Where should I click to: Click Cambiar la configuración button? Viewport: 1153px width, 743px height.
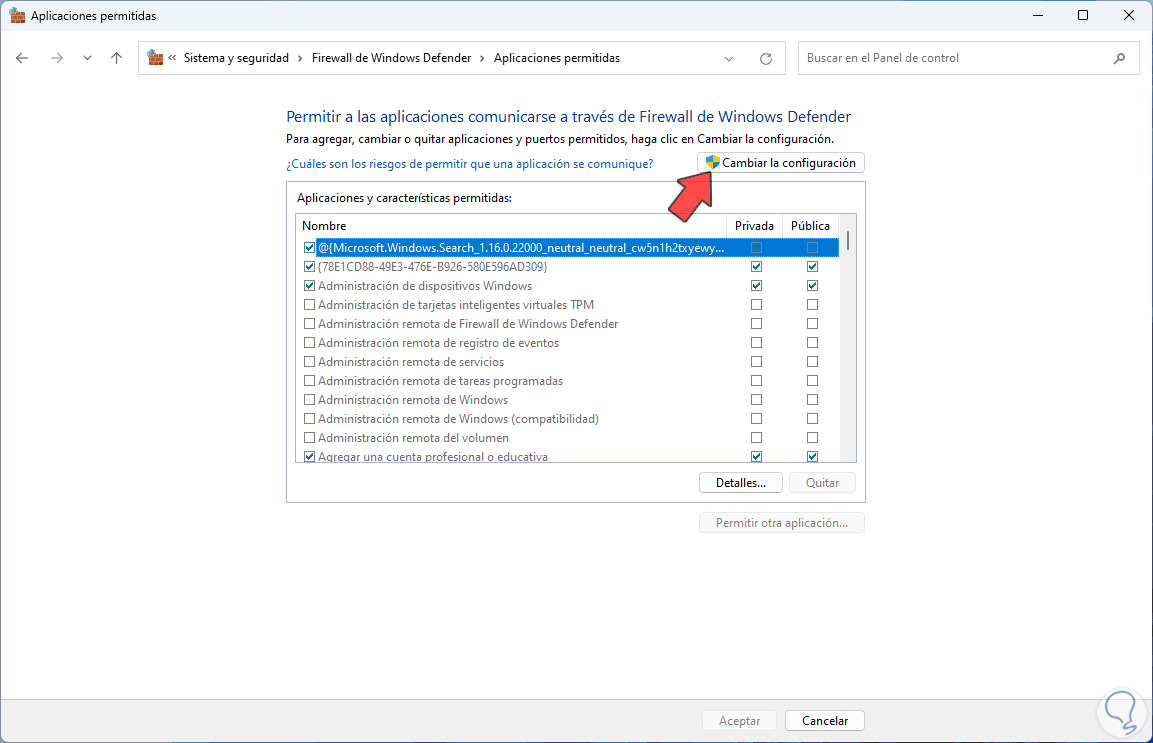[781, 163]
